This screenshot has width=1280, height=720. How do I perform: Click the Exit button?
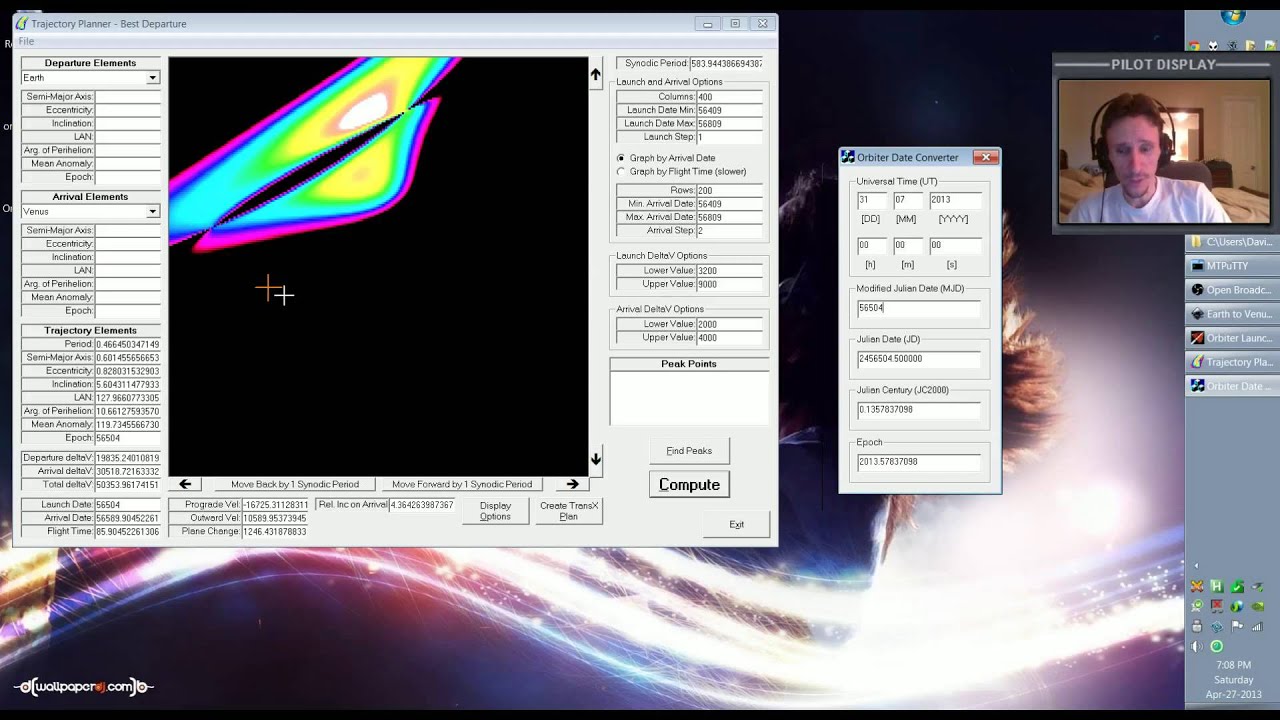tap(736, 524)
